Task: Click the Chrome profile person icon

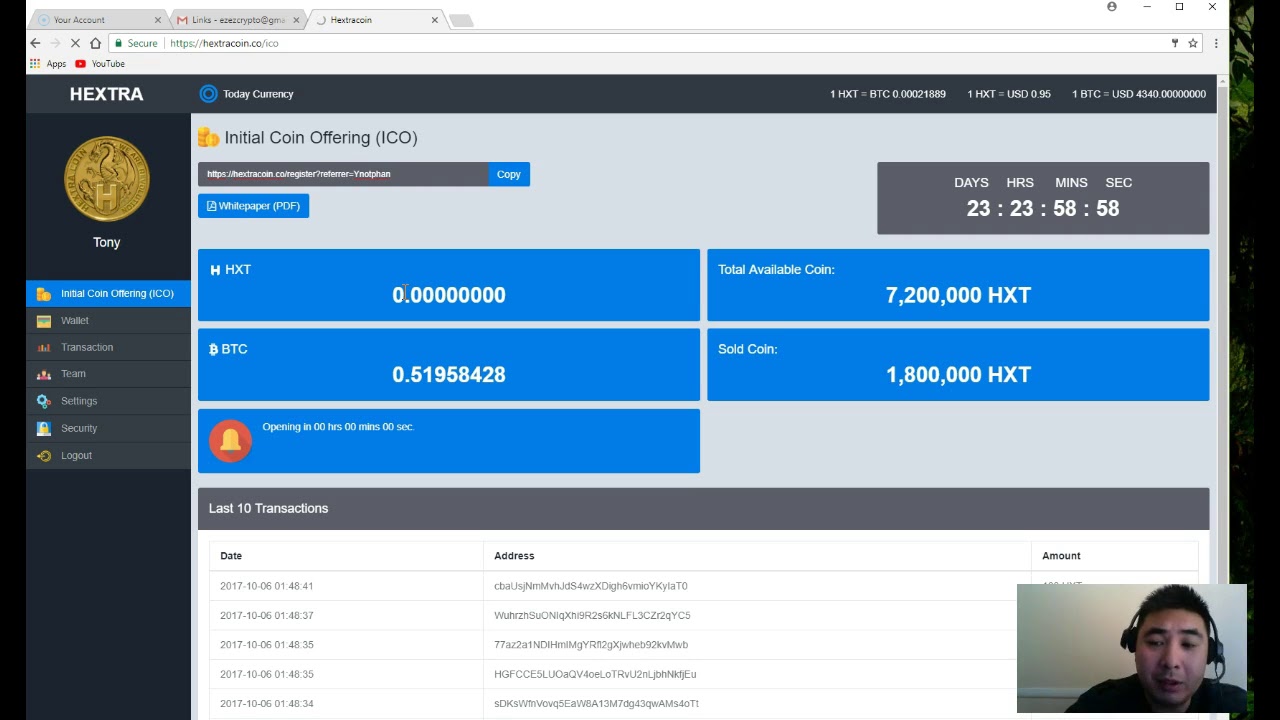Action: click(1112, 7)
